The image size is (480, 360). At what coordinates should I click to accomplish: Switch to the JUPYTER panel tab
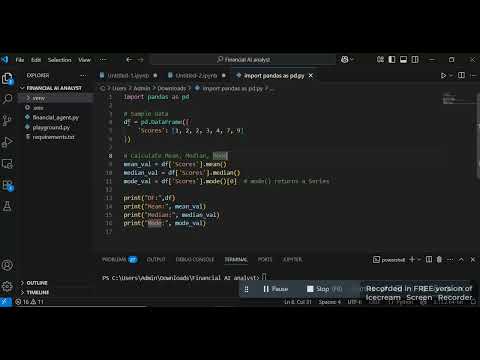pyautogui.click(x=292, y=259)
